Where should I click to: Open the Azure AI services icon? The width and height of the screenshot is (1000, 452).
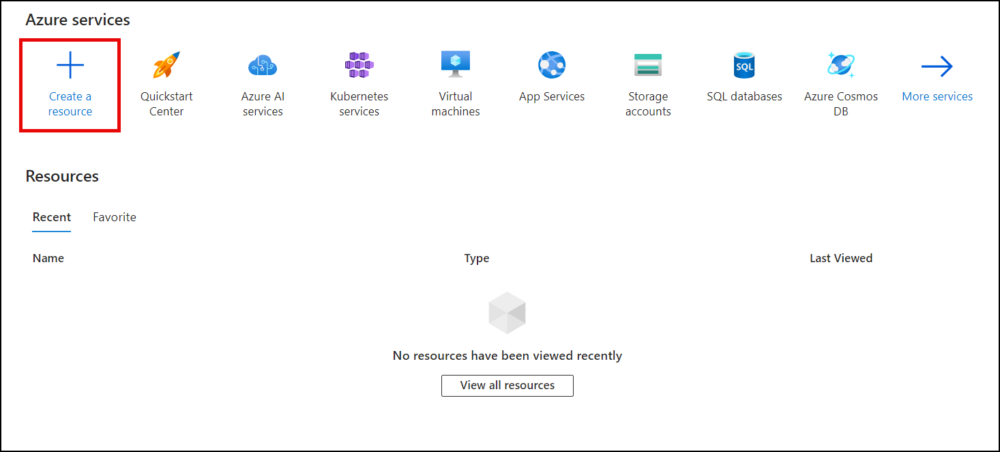pos(262,66)
